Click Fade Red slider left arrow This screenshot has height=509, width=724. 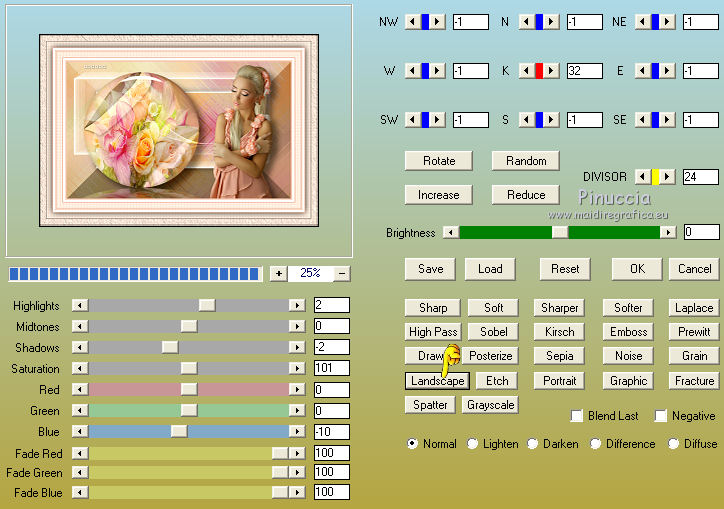[x=80, y=453]
